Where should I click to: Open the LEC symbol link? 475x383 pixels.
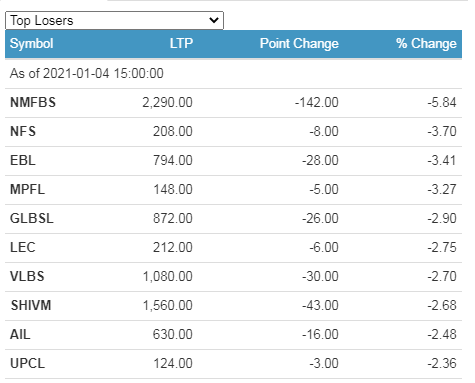23,247
